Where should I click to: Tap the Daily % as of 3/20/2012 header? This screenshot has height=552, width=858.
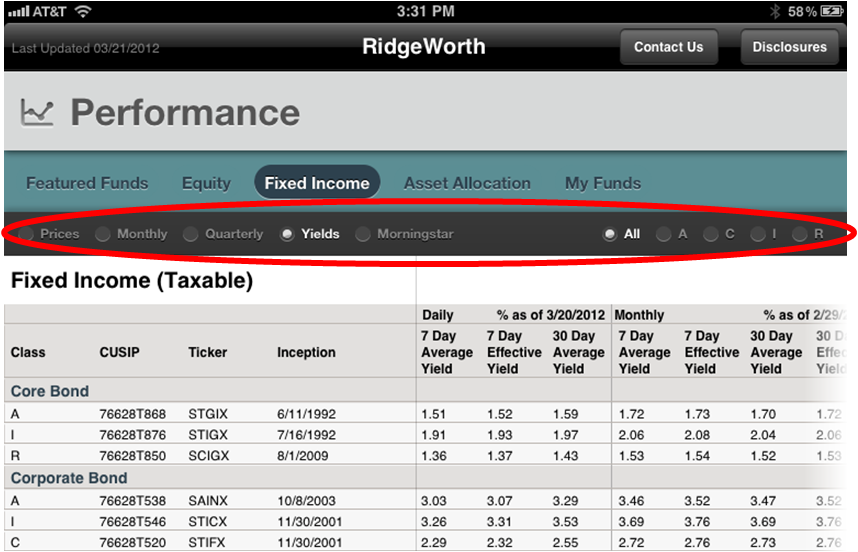[x=513, y=315]
